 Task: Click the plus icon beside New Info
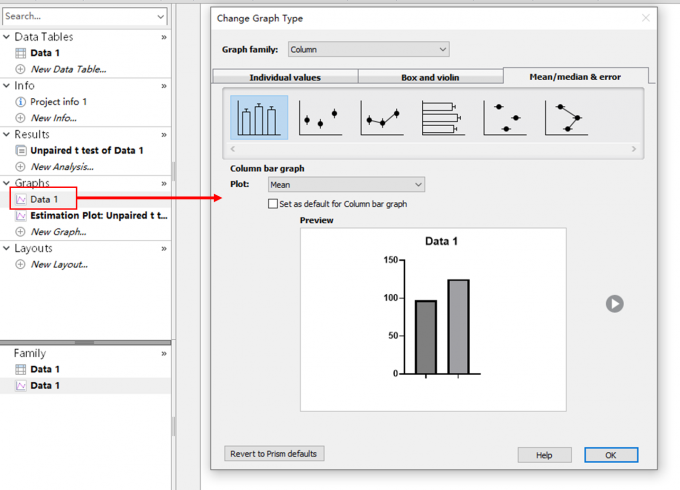(20, 118)
